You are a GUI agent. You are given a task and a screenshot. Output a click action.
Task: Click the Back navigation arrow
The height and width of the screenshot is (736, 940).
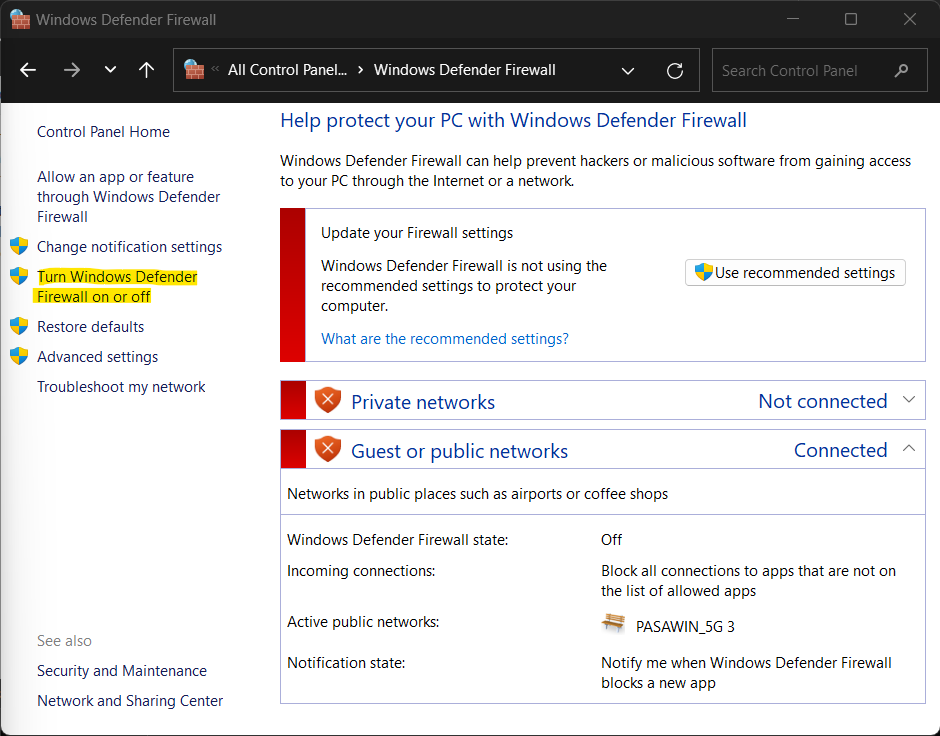point(28,70)
